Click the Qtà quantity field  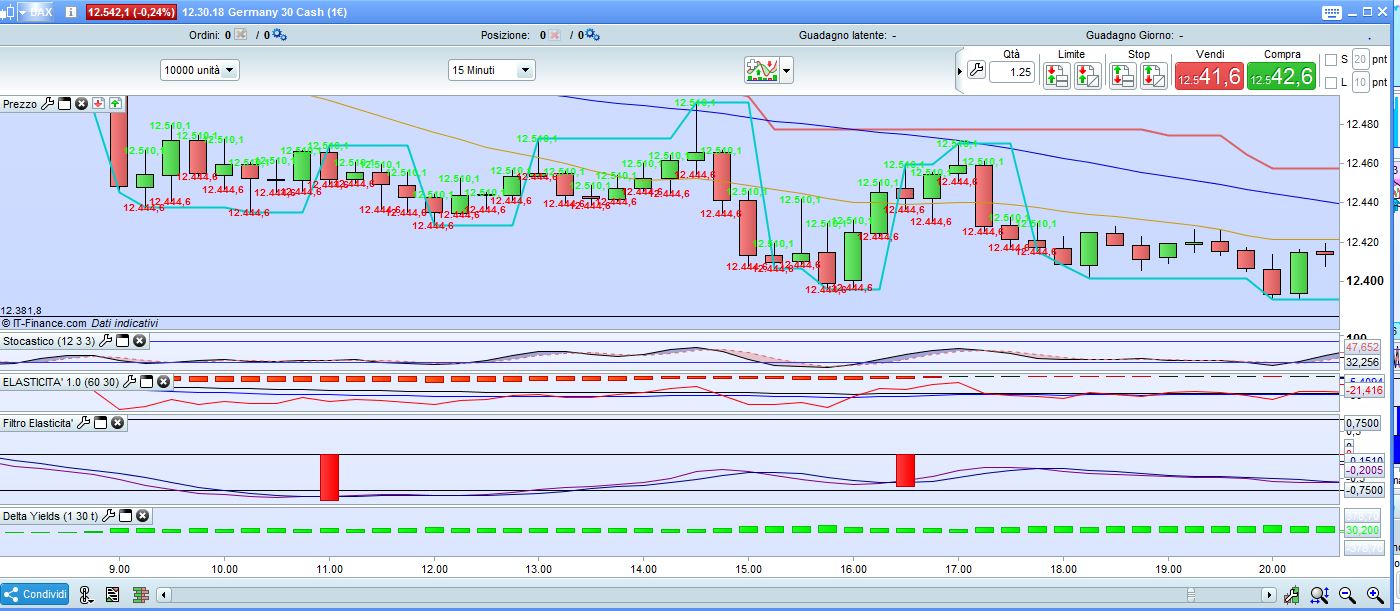pos(1012,72)
